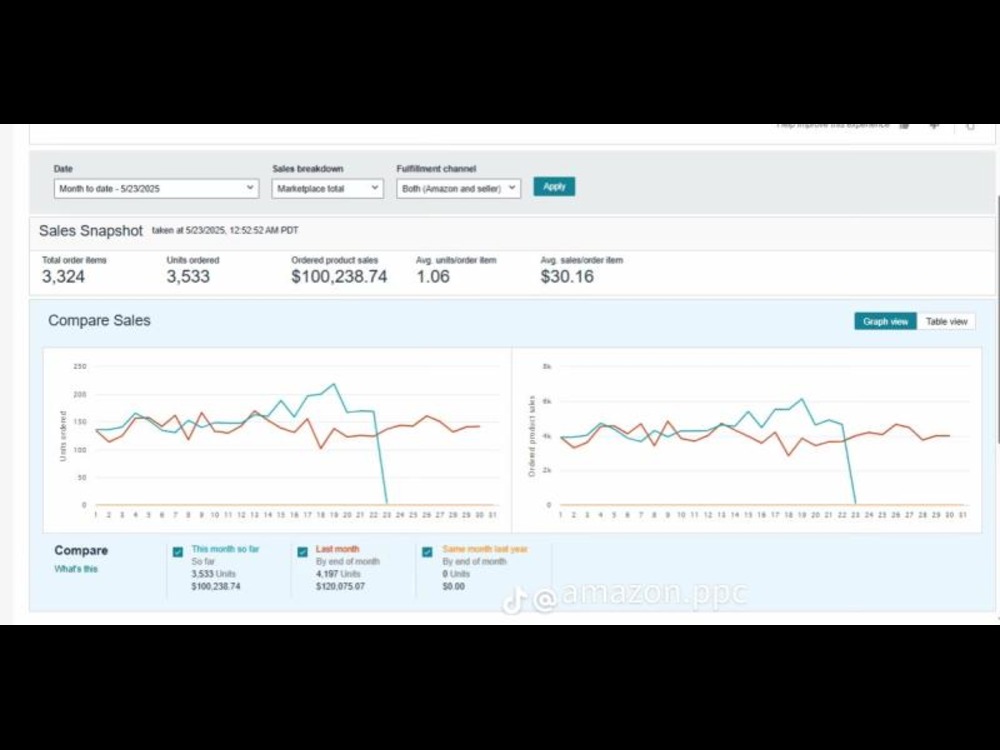Click the $120,075.07 last month total
Viewport: 1000px width, 750px height.
pyautogui.click(x=341, y=586)
